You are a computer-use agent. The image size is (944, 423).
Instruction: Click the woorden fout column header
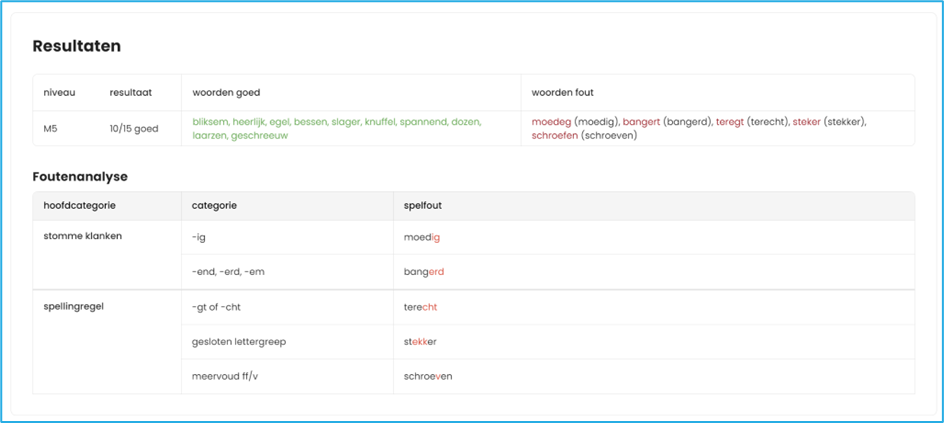coord(563,92)
